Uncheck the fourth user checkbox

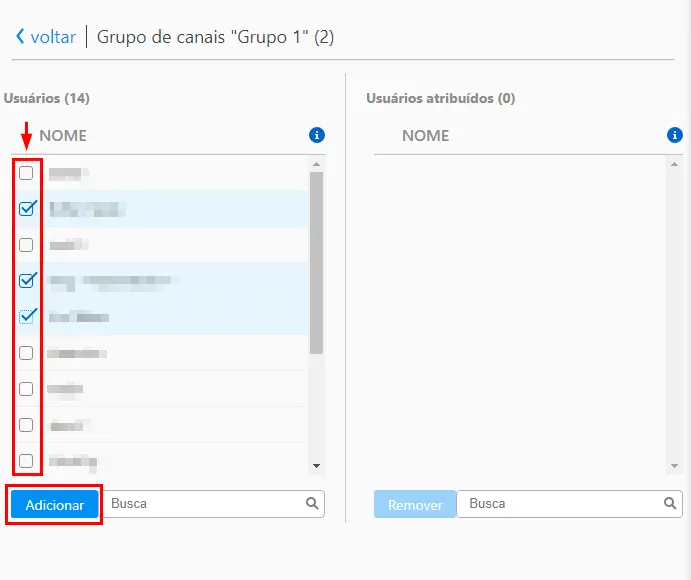point(26,280)
